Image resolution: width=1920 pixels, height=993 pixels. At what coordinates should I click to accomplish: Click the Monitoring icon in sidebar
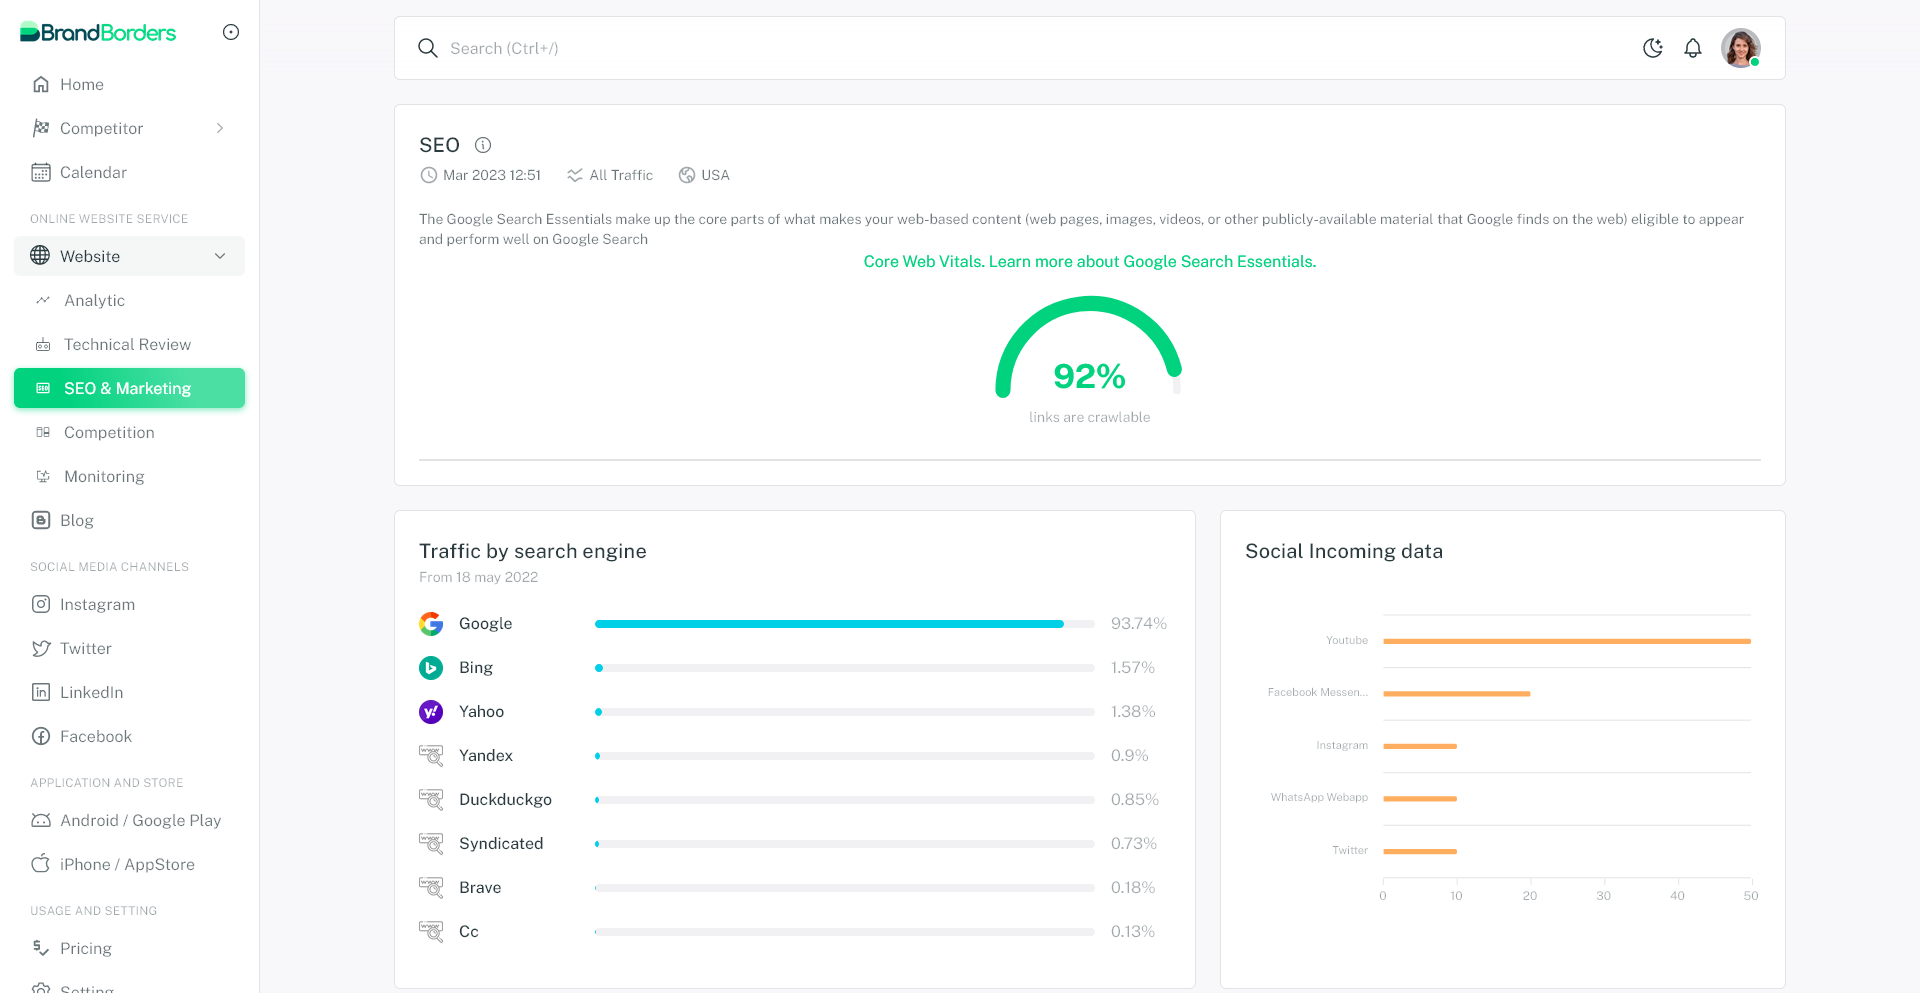point(43,476)
